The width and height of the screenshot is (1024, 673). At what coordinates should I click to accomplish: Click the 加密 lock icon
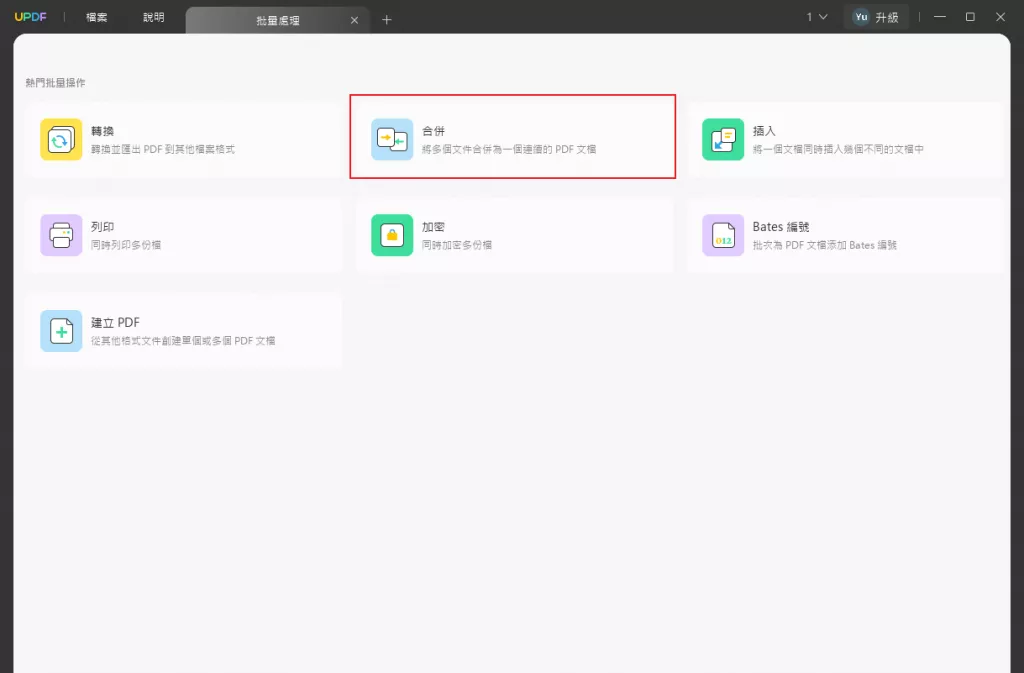(392, 235)
